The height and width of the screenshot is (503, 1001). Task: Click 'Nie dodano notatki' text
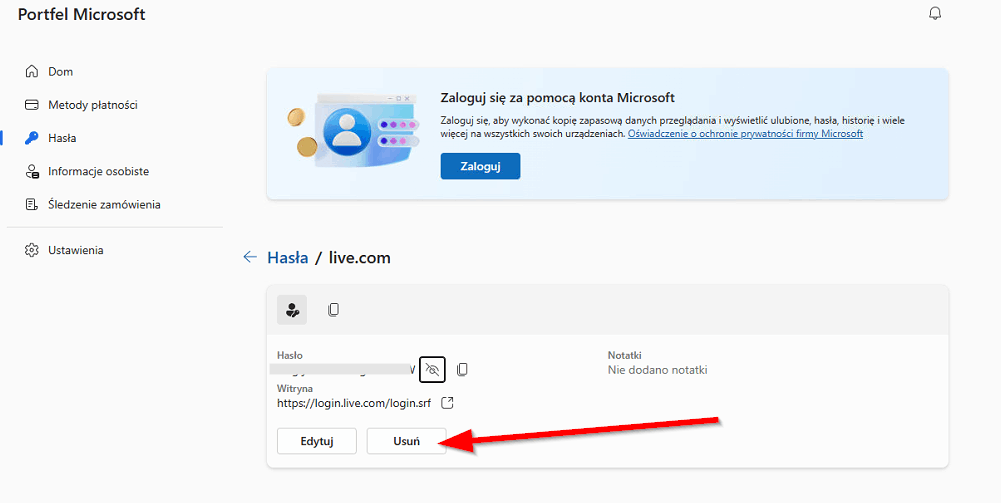pyautogui.click(x=658, y=370)
